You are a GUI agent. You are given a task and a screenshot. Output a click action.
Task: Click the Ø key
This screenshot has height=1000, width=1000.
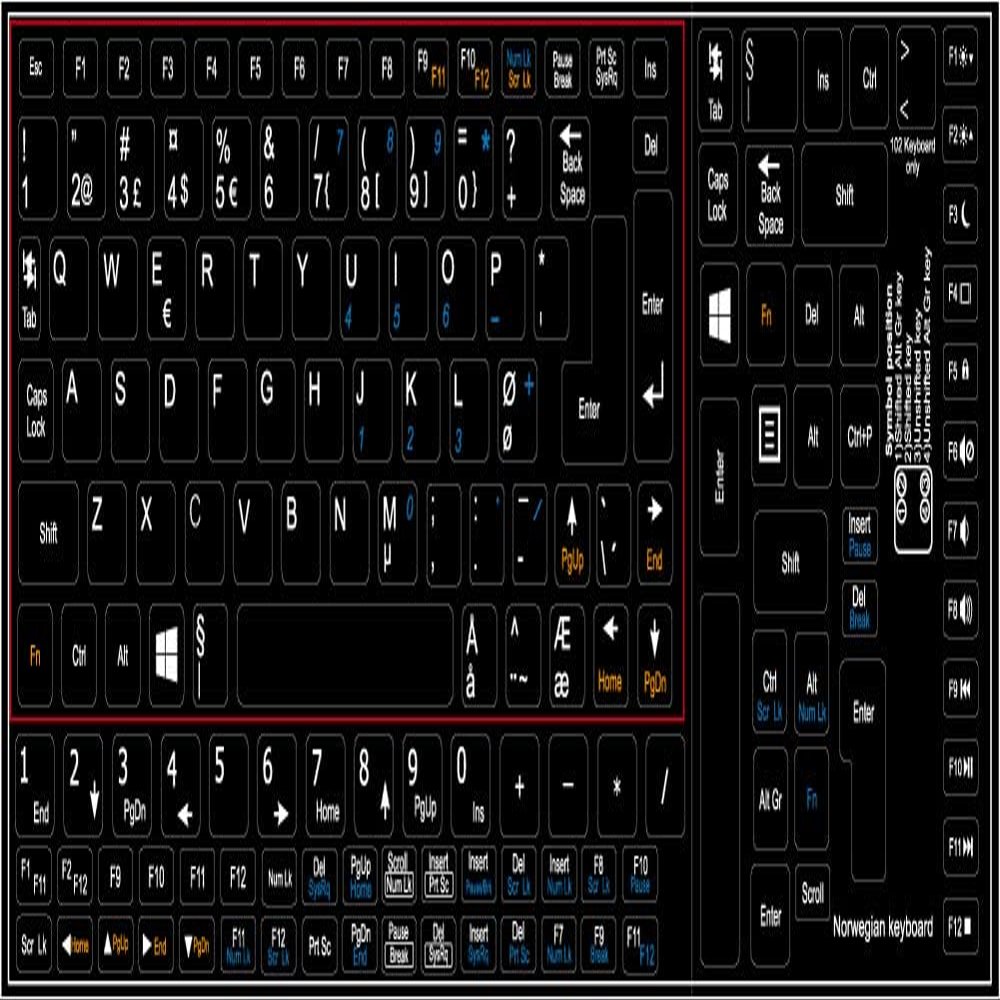point(517,410)
